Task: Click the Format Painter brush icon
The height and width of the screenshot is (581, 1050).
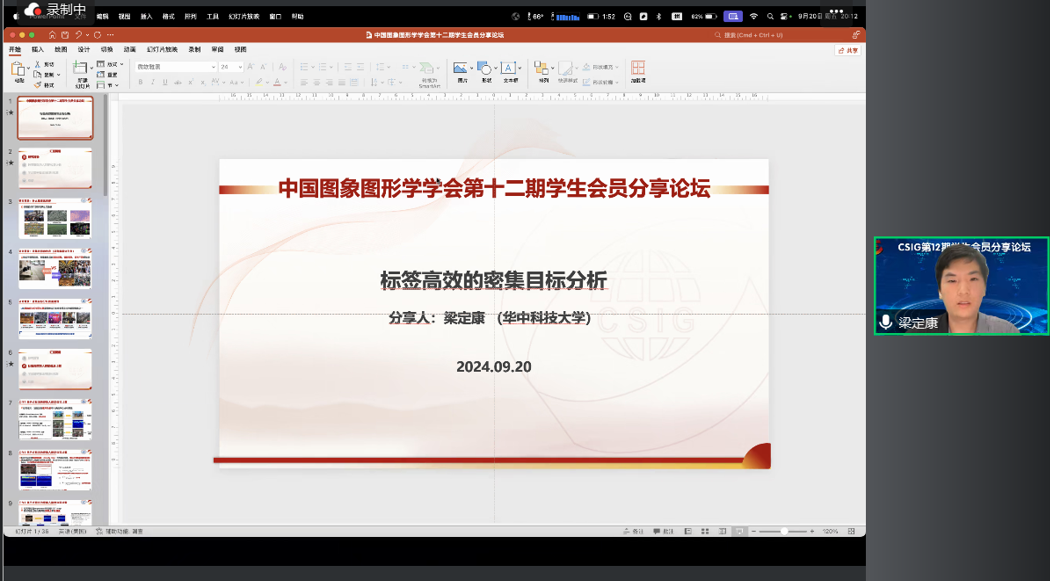Action: (x=38, y=85)
